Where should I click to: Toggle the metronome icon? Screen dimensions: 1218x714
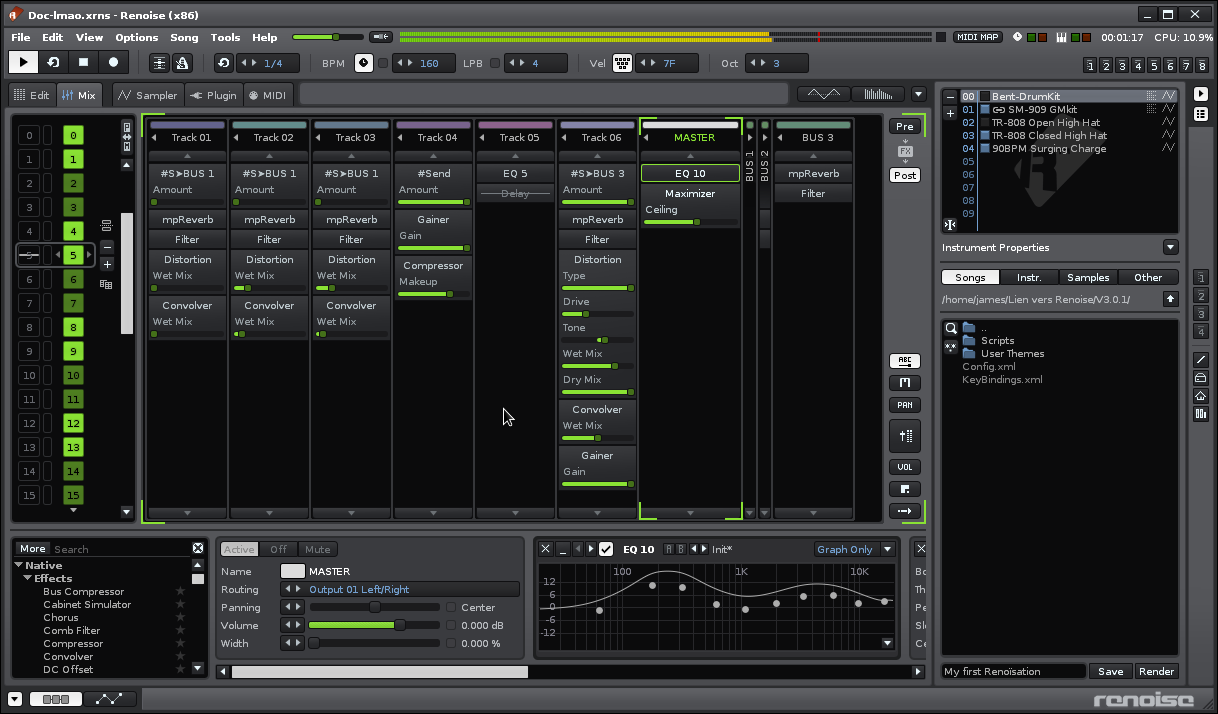[x=183, y=62]
